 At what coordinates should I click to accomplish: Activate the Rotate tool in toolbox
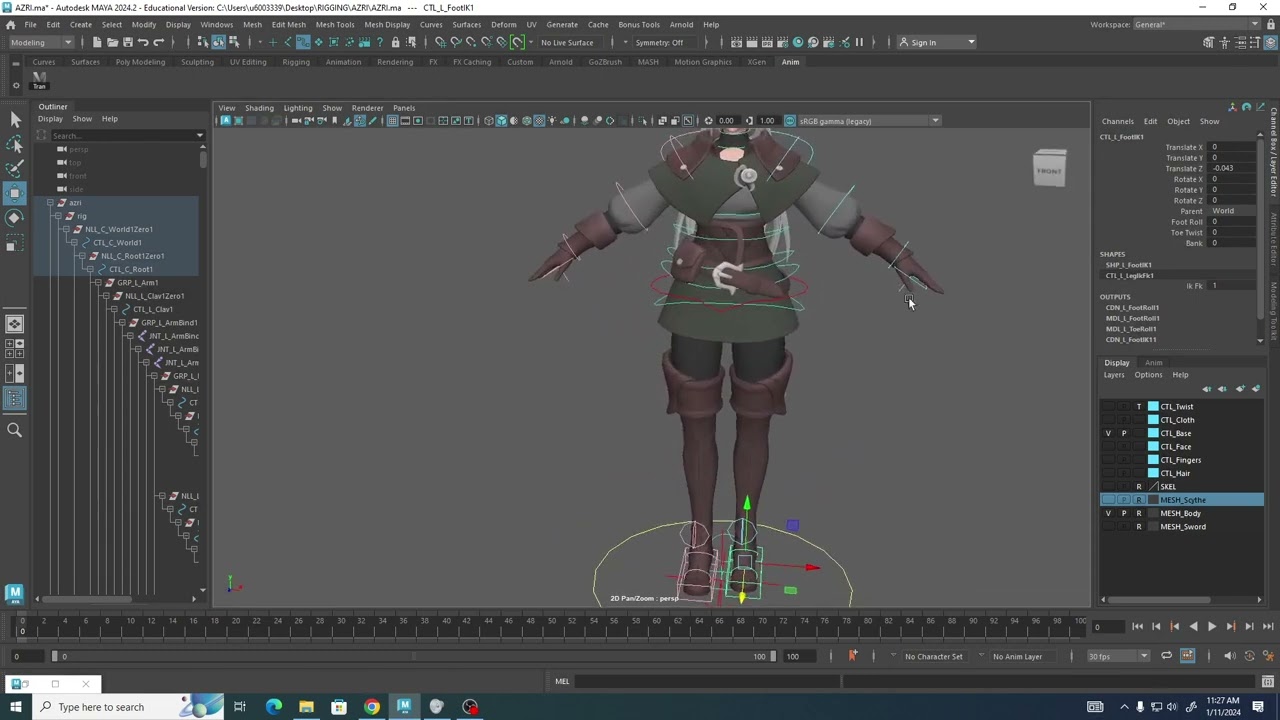[15, 217]
